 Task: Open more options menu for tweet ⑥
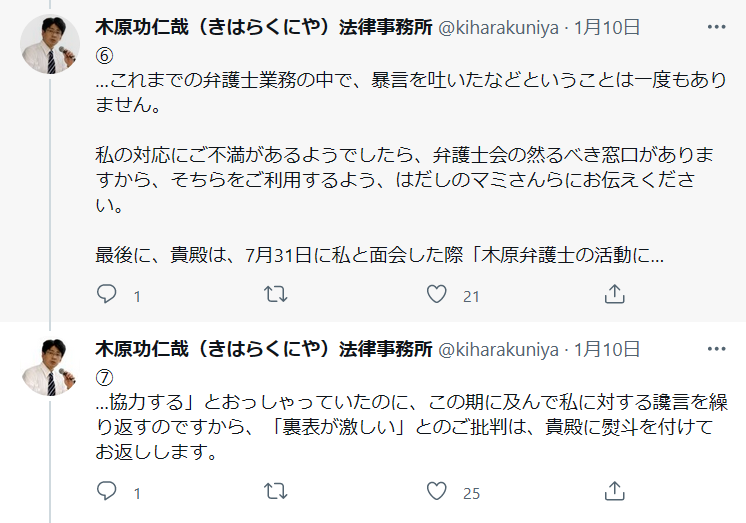click(x=716, y=27)
